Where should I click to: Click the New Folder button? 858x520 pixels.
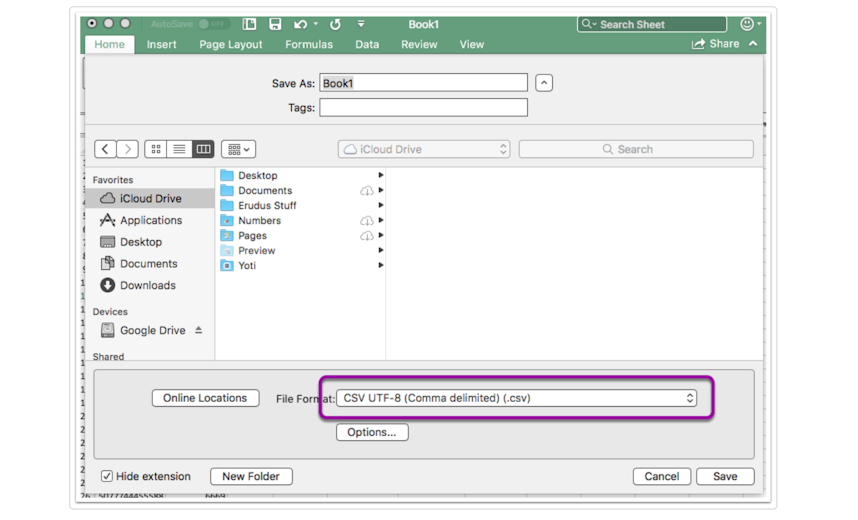click(x=251, y=476)
